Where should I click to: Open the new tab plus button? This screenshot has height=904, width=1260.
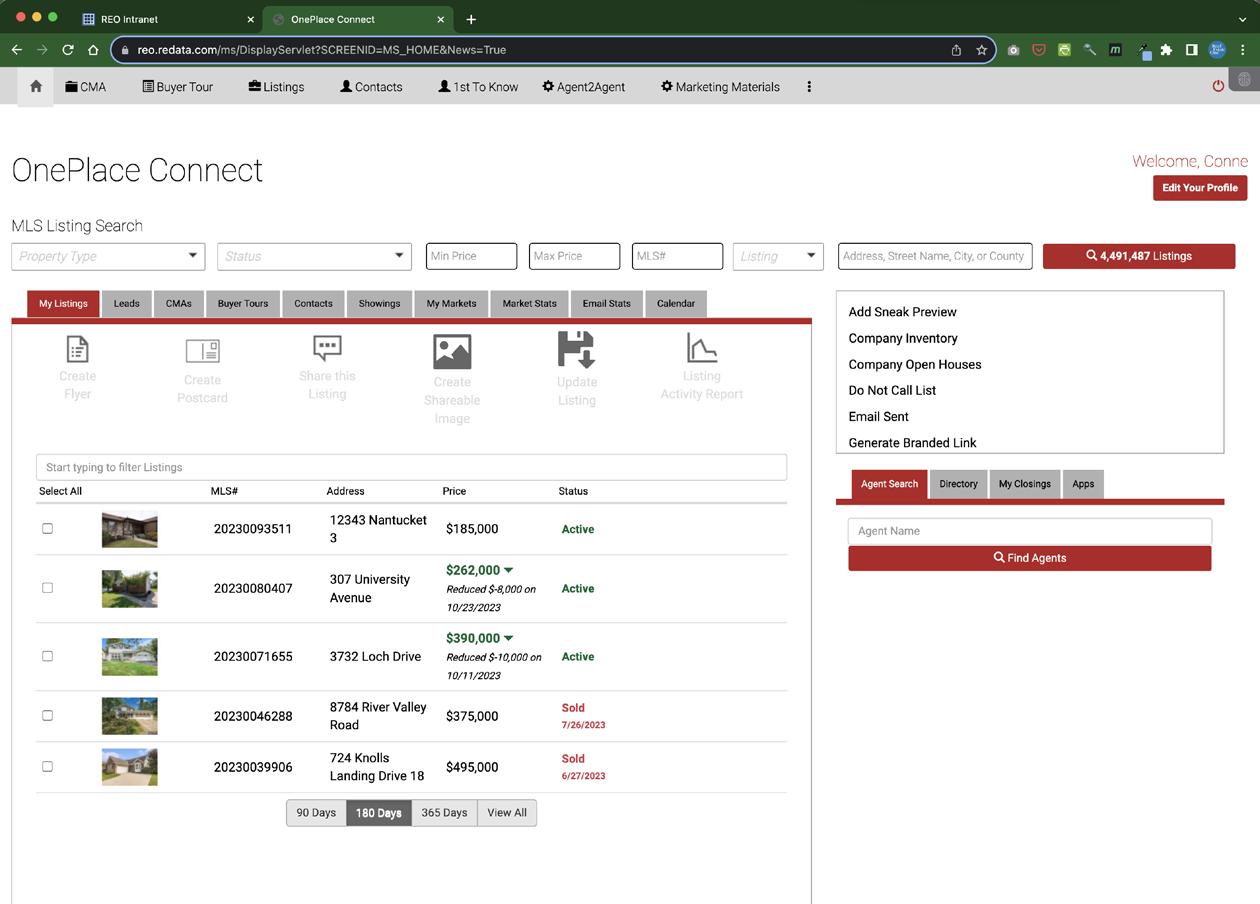tap(471, 19)
